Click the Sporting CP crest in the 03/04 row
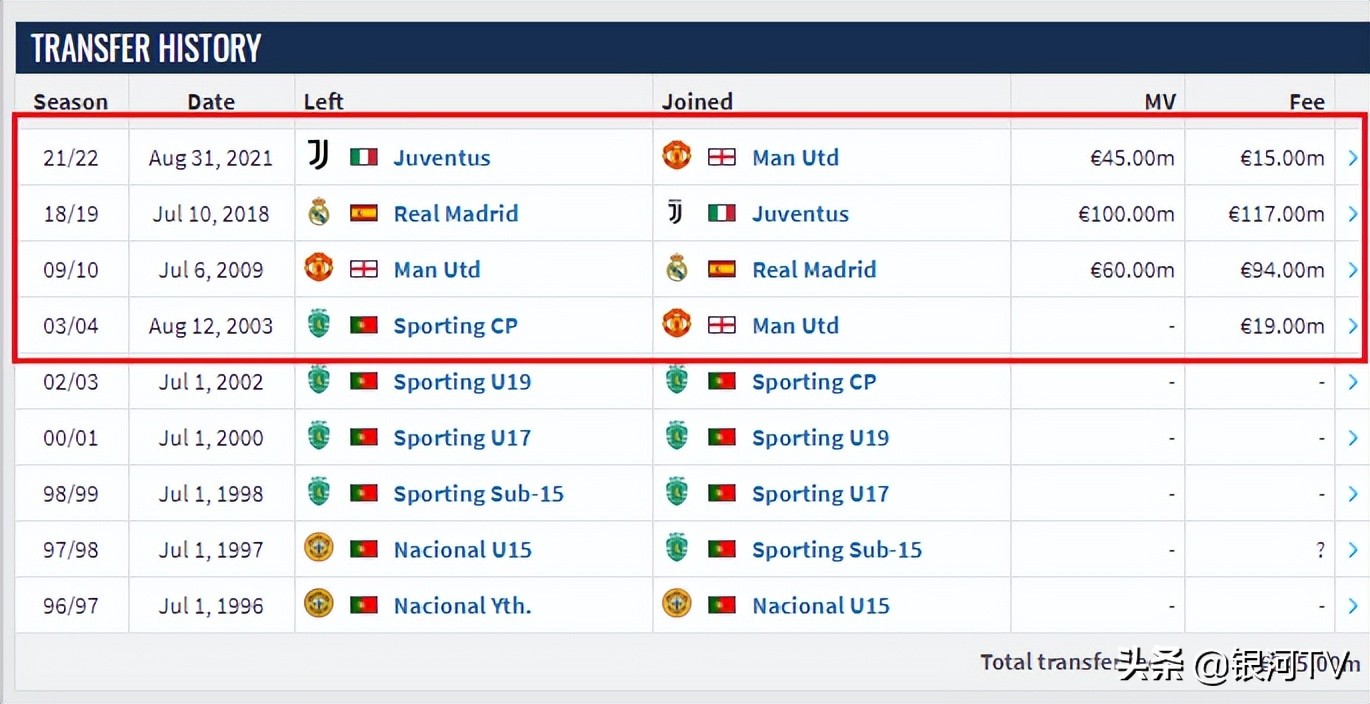The image size is (1370, 704). [319, 324]
